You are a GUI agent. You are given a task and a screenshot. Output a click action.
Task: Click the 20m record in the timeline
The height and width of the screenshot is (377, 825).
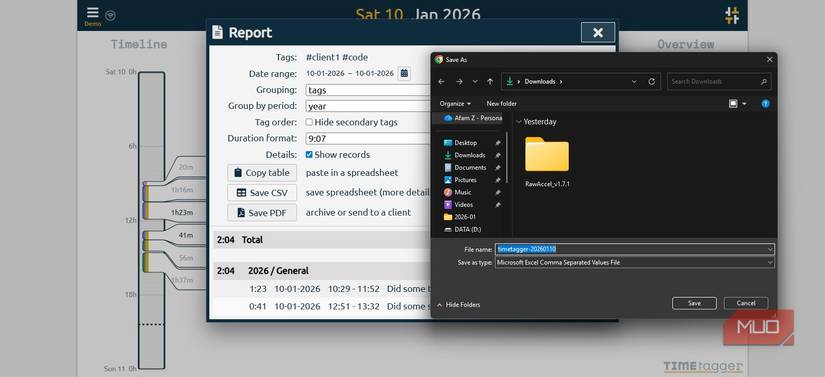(x=186, y=167)
